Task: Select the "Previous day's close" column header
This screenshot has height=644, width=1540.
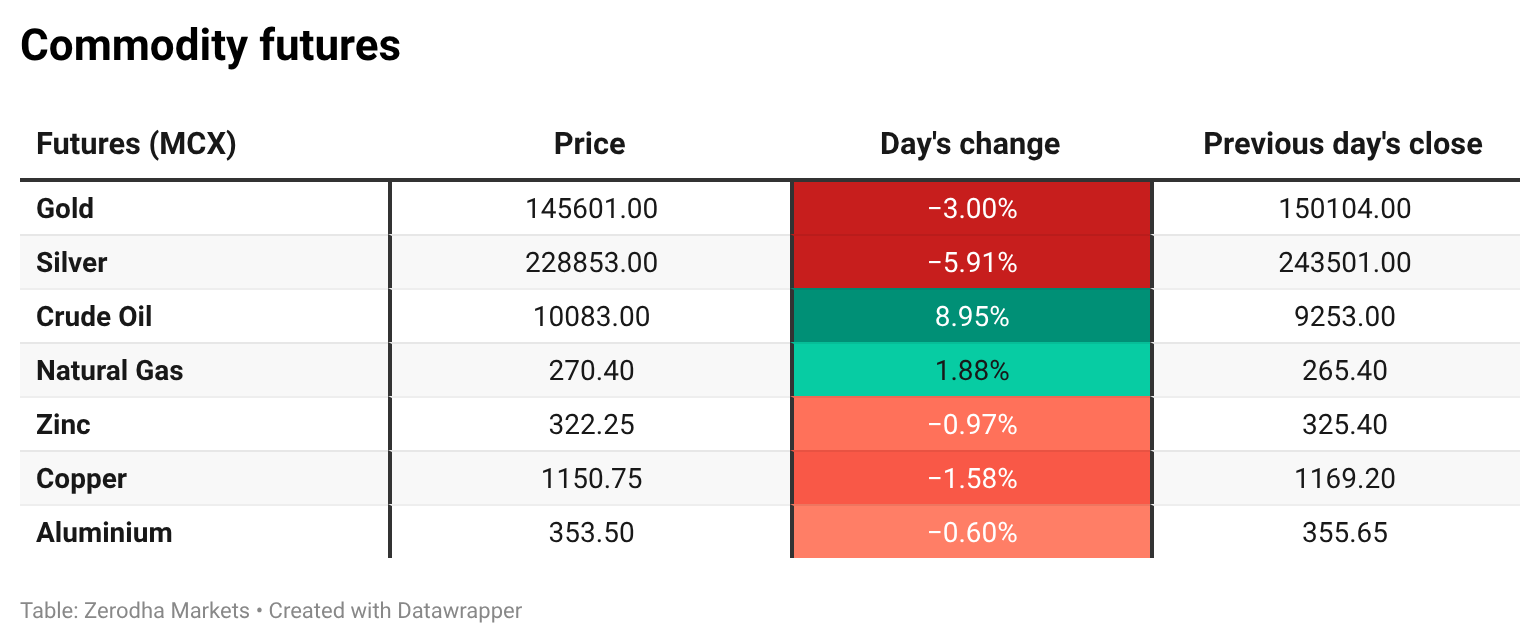Action: pyautogui.click(x=1343, y=144)
